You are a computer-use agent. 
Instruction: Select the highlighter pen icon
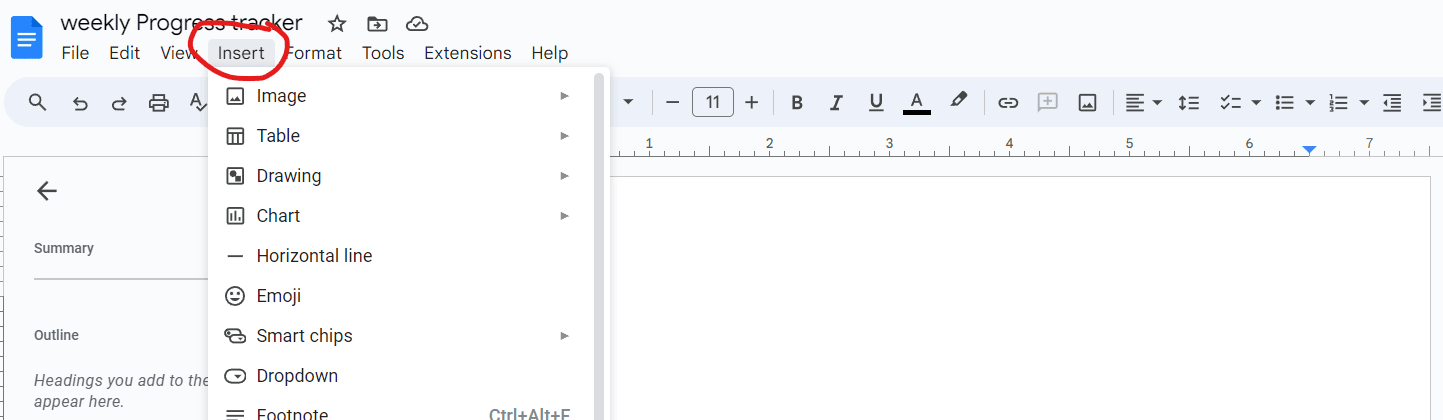coord(958,100)
